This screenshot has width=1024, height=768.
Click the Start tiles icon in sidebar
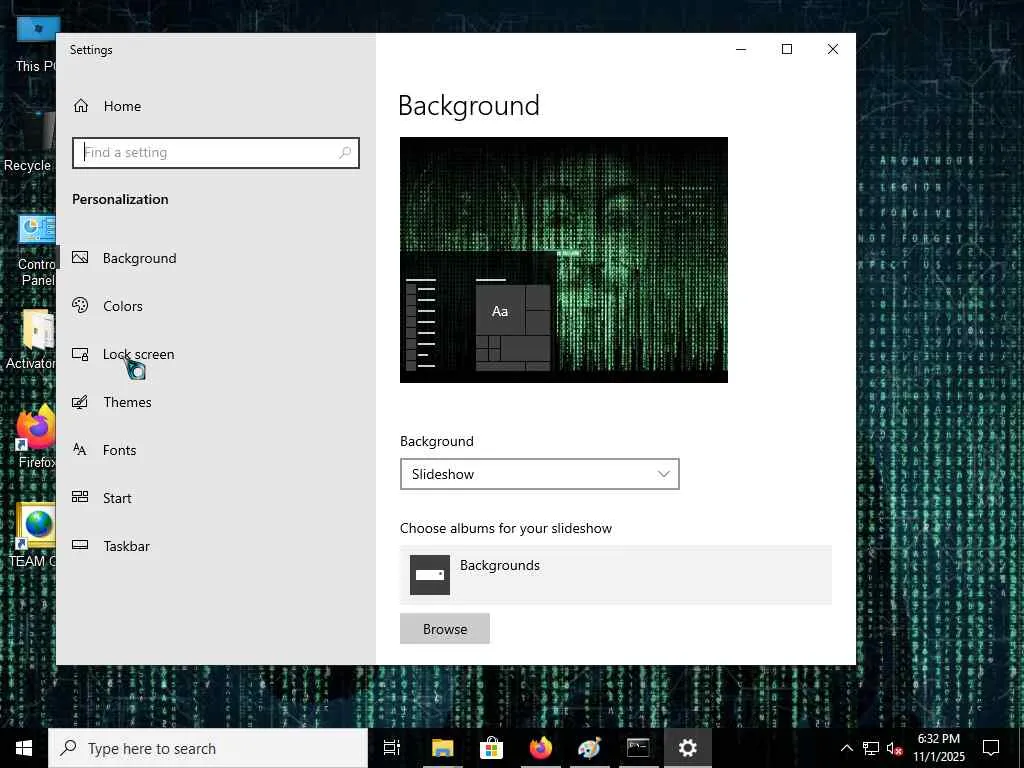pos(80,497)
